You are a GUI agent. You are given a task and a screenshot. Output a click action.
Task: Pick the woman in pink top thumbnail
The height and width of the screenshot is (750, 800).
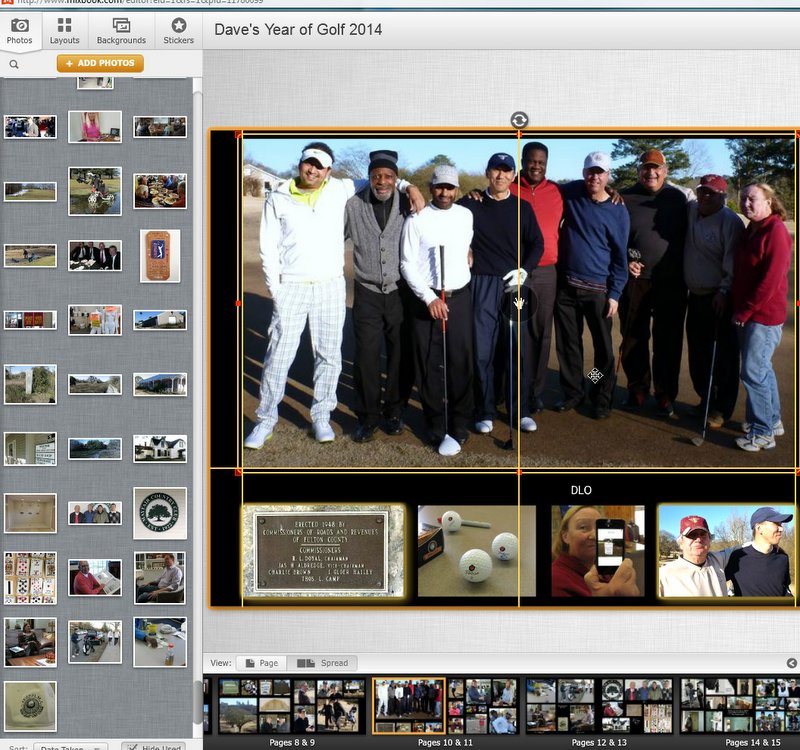point(95,127)
